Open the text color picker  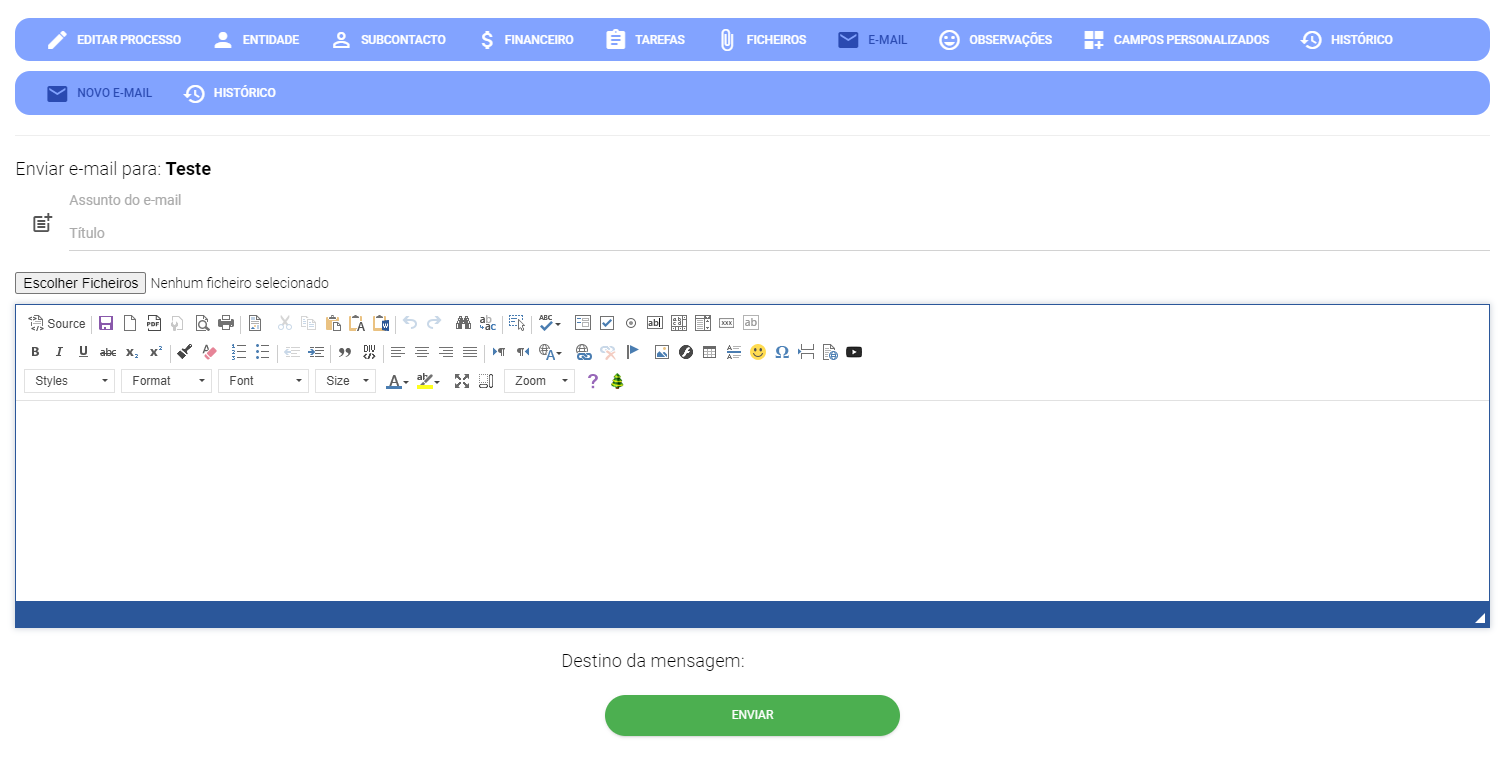[x=397, y=381]
